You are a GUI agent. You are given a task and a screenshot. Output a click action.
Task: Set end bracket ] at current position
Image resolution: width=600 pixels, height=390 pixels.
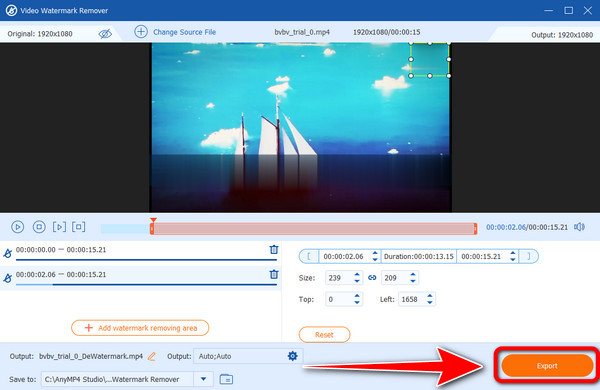[529, 256]
